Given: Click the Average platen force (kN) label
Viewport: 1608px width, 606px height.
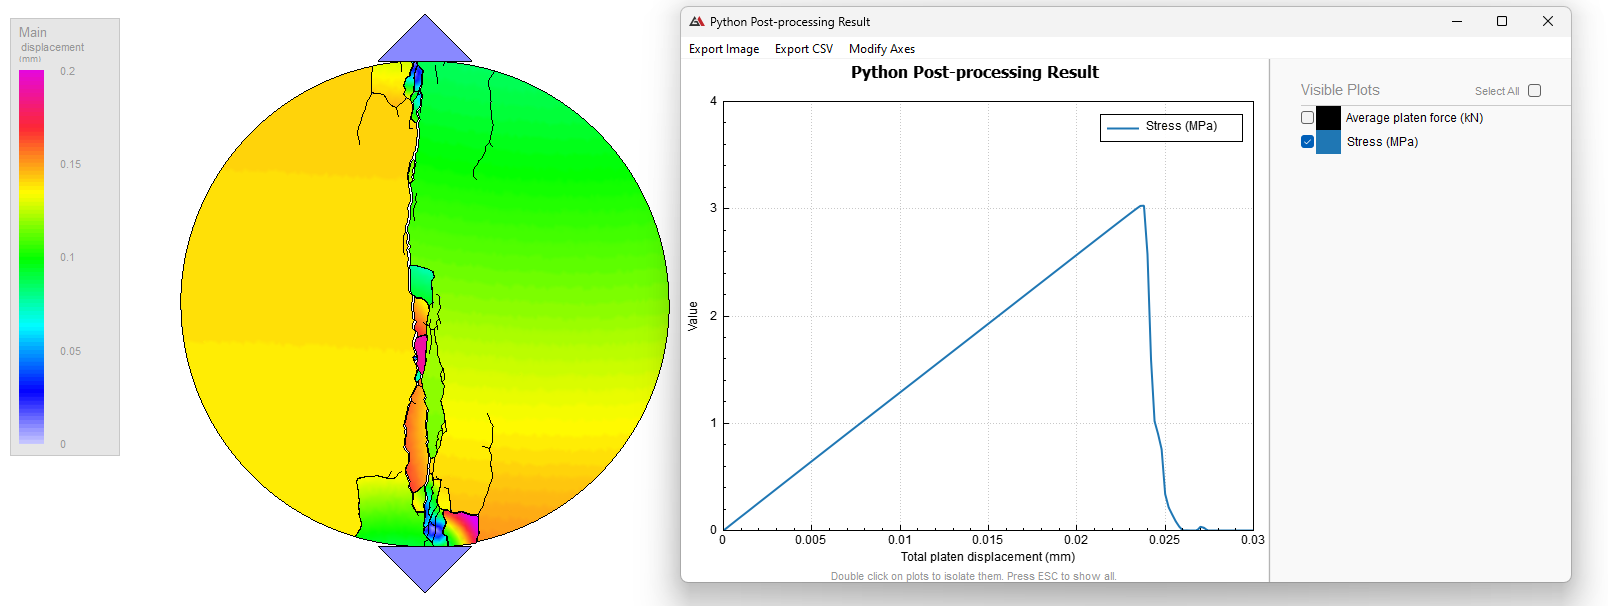Looking at the screenshot, I should pyautogui.click(x=1414, y=118).
